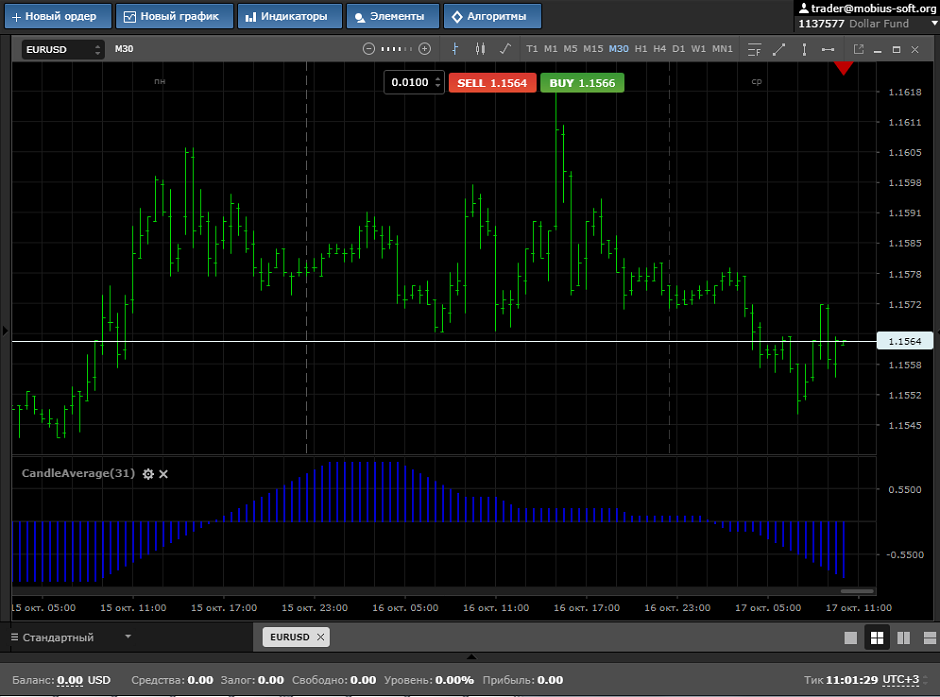Click BUY 1.1566 button

[x=582, y=83]
